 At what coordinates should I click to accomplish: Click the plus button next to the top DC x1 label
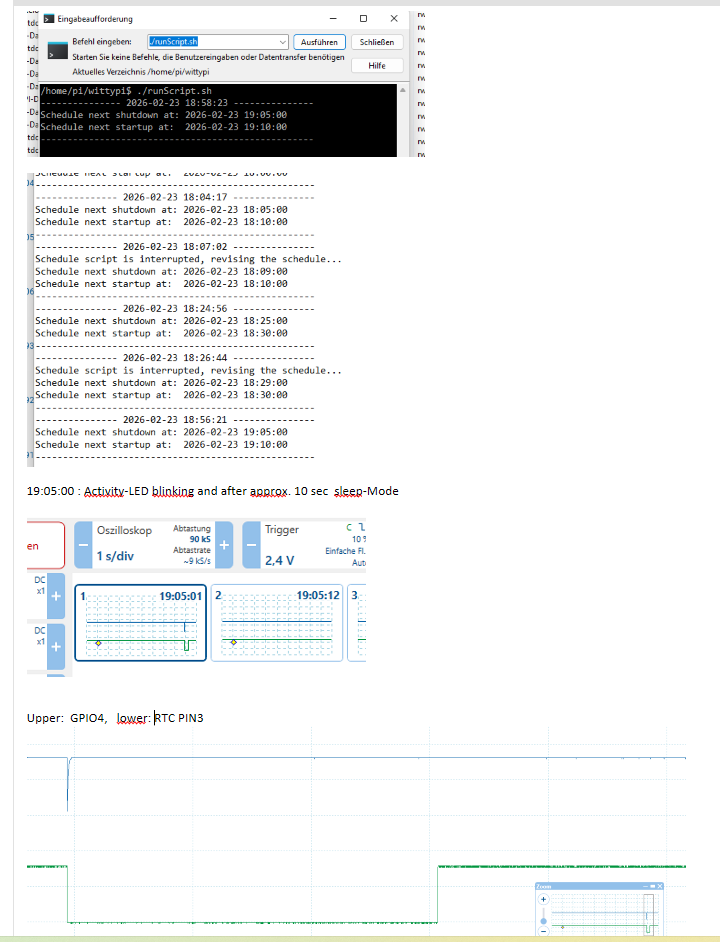56,596
